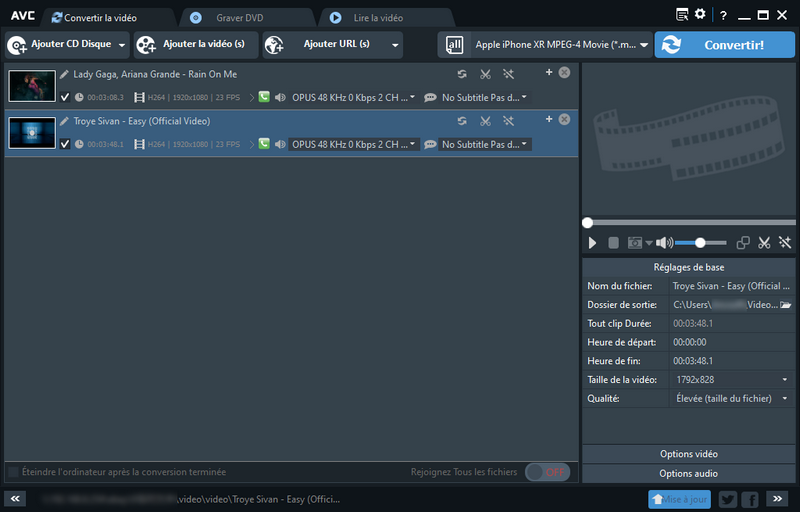The height and width of the screenshot is (512, 800).
Task: Collapse left panel with double-left arrows
Action: (x=15, y=499)
